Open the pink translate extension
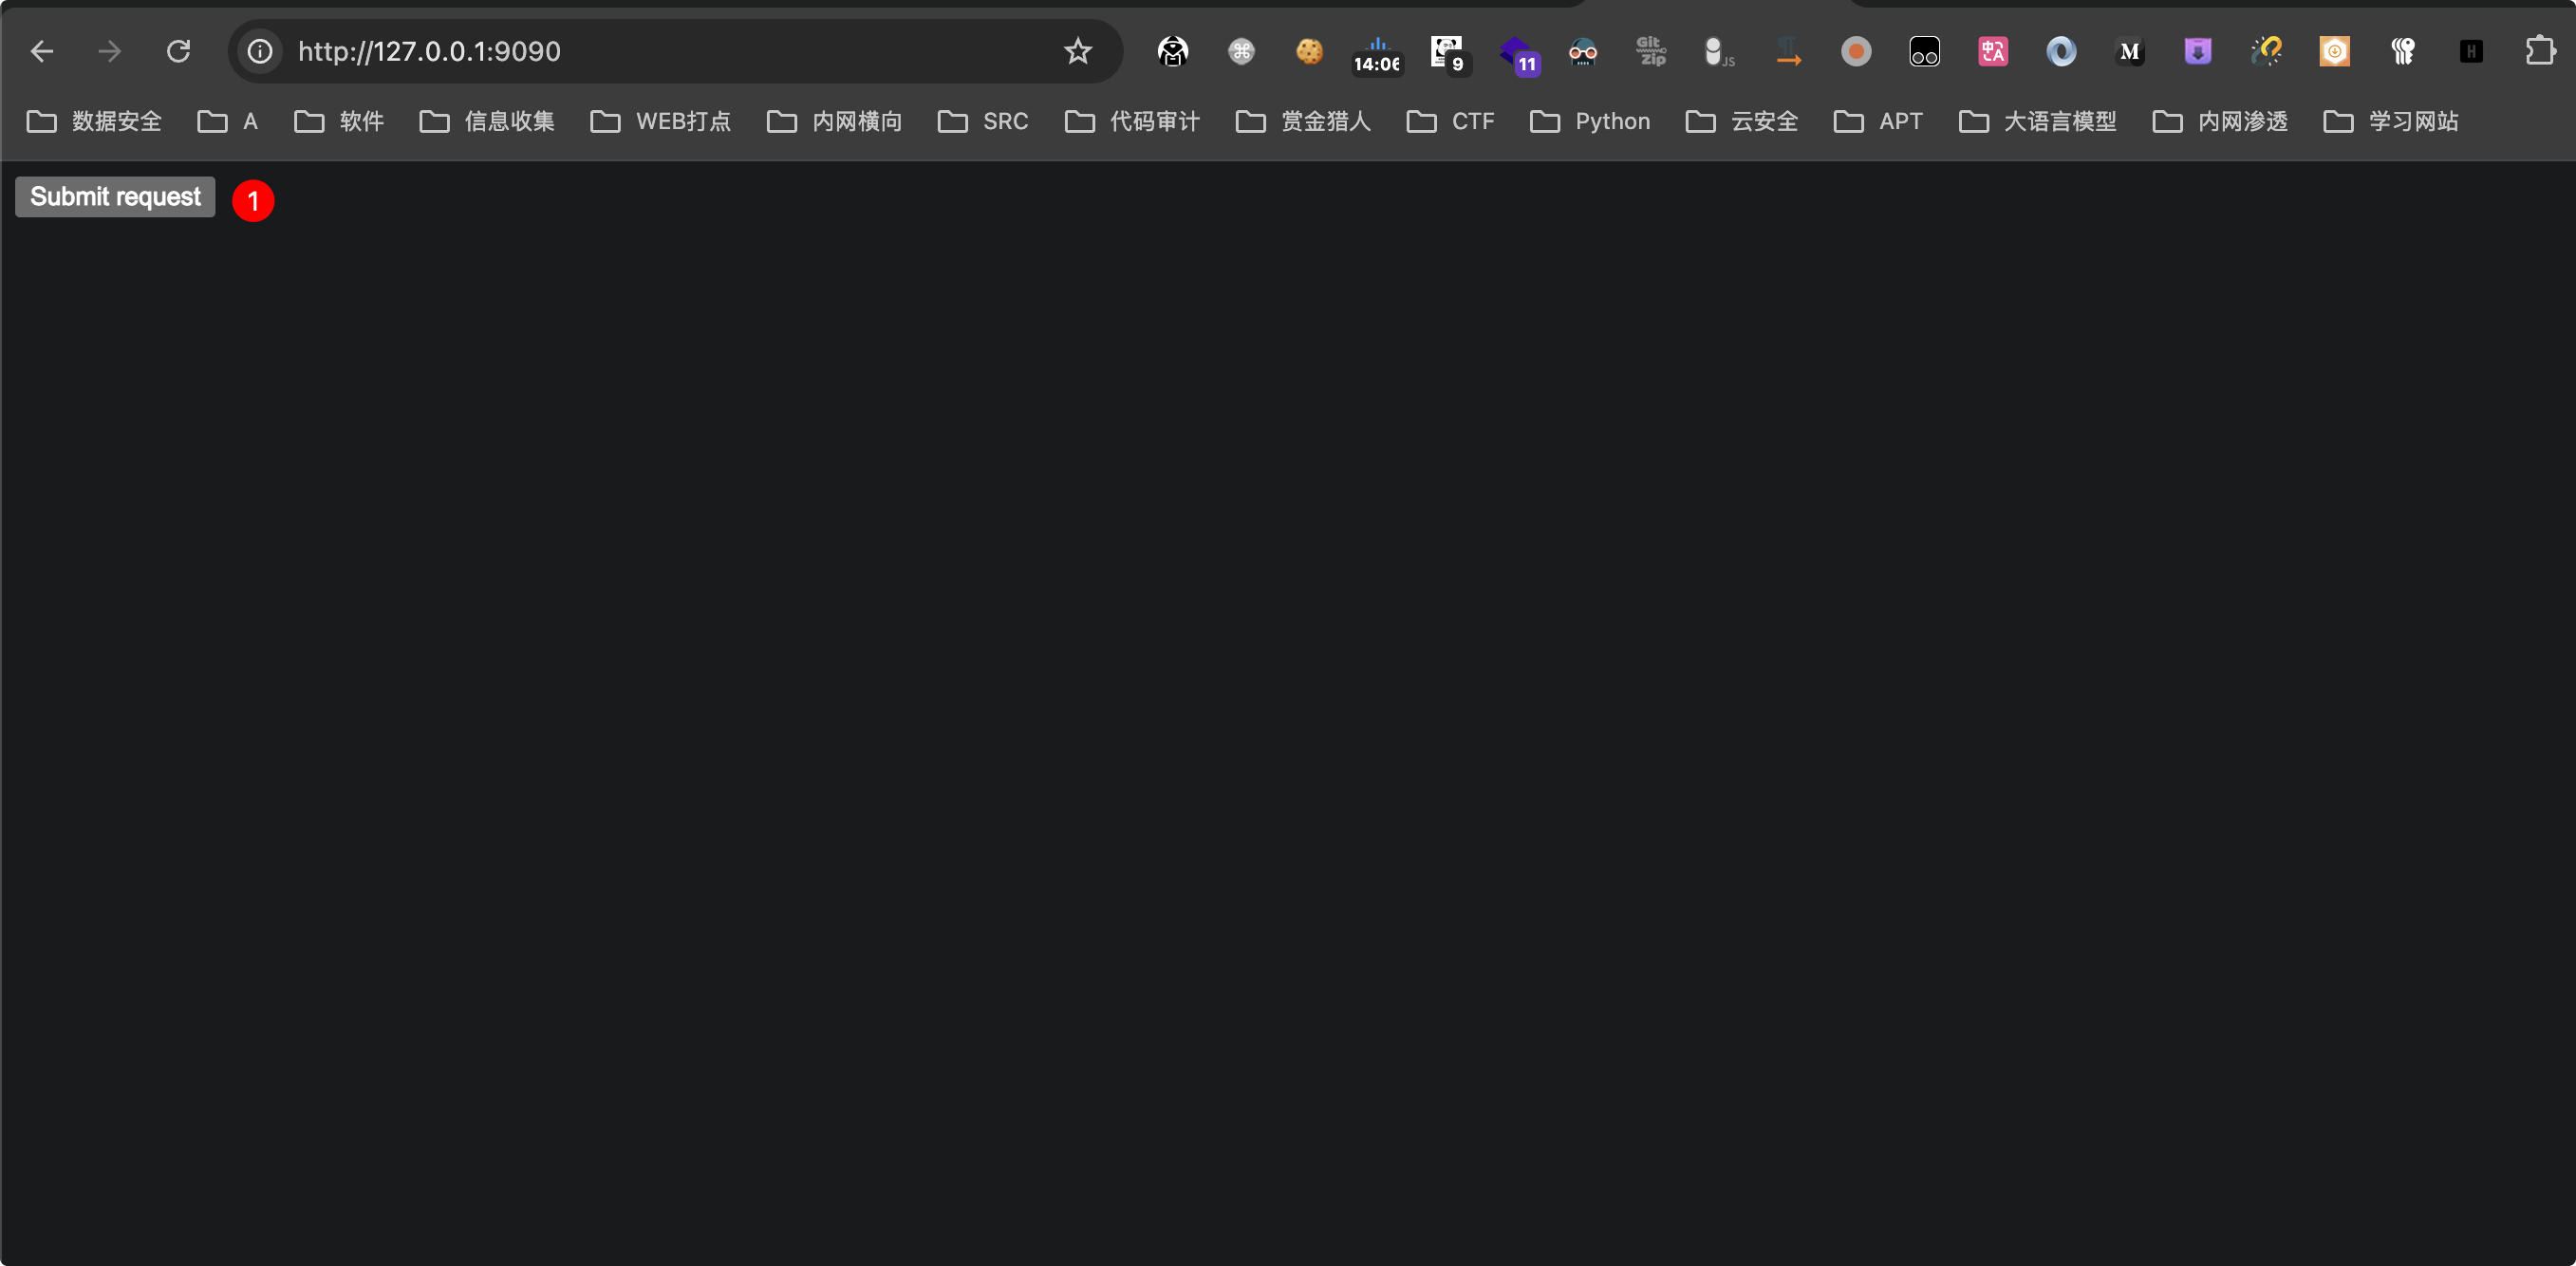The width and height of the screenshot is (2576, 1266). 1993,51
